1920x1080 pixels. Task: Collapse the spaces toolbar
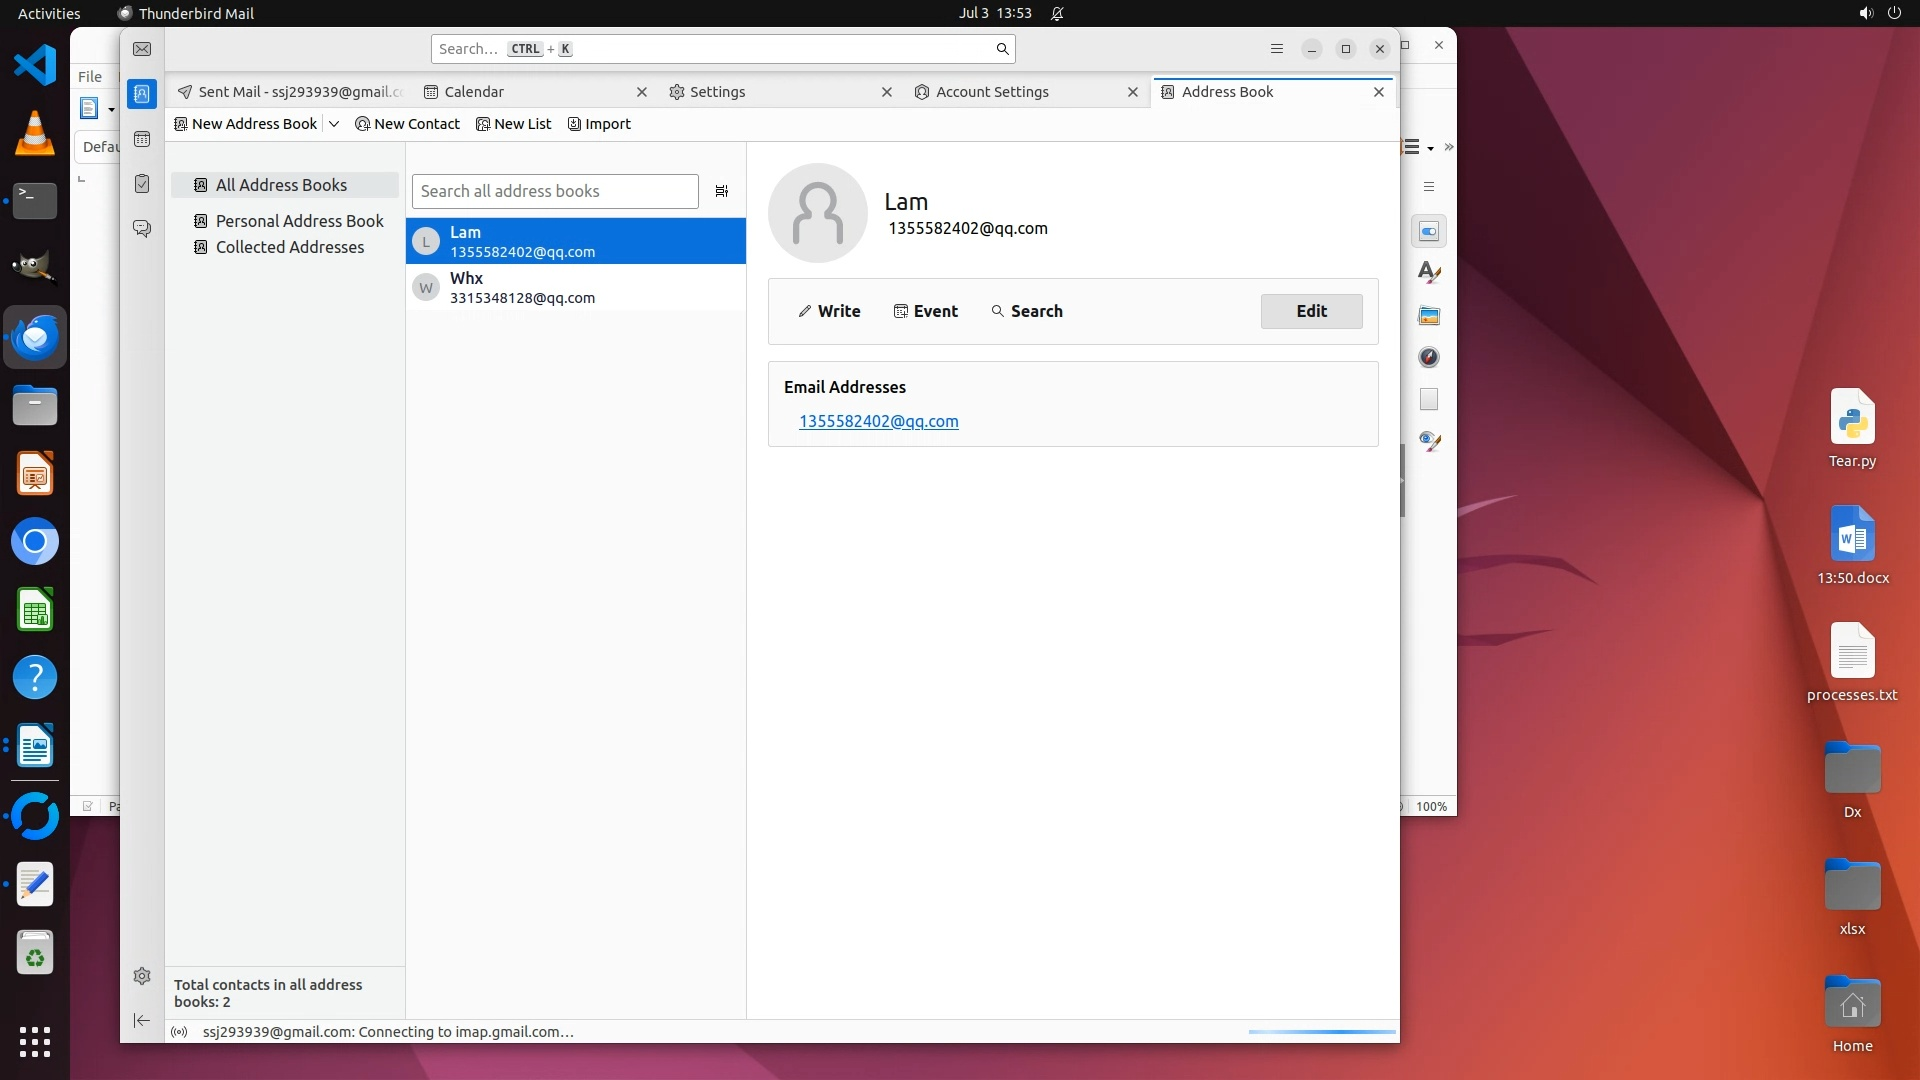[x=142, y=1020]
